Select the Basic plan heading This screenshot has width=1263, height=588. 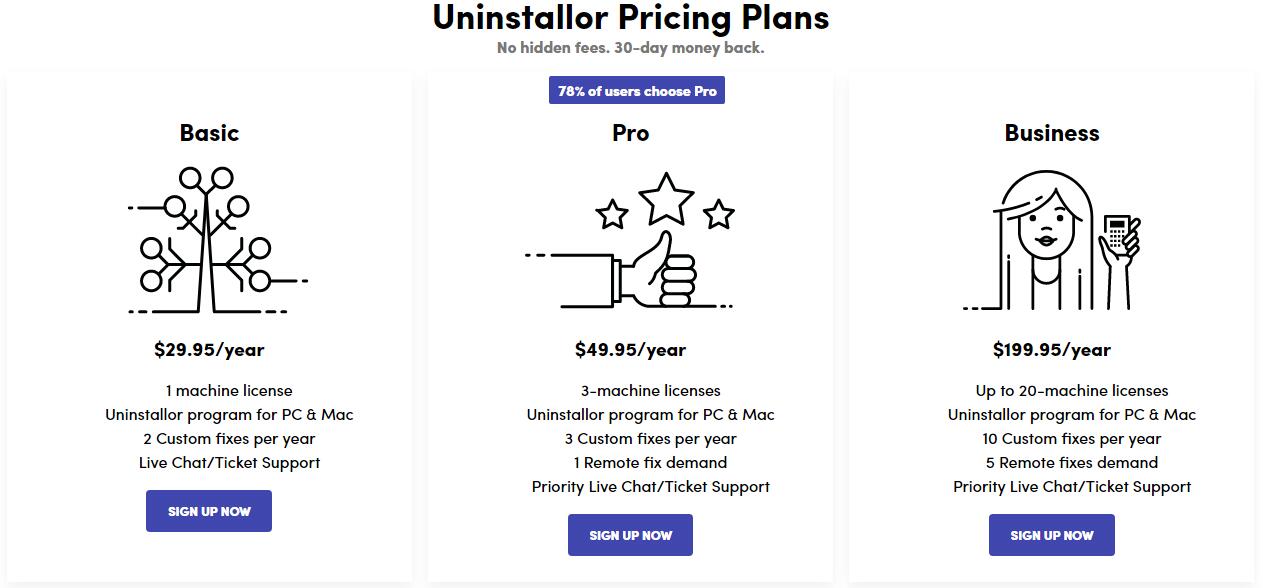coord(209,133)
